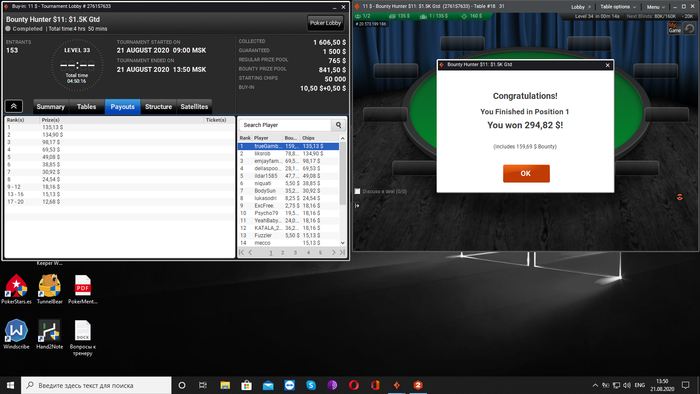Click the Poker Lobby button
Screen dimensions: 700x394
(325, 23)
